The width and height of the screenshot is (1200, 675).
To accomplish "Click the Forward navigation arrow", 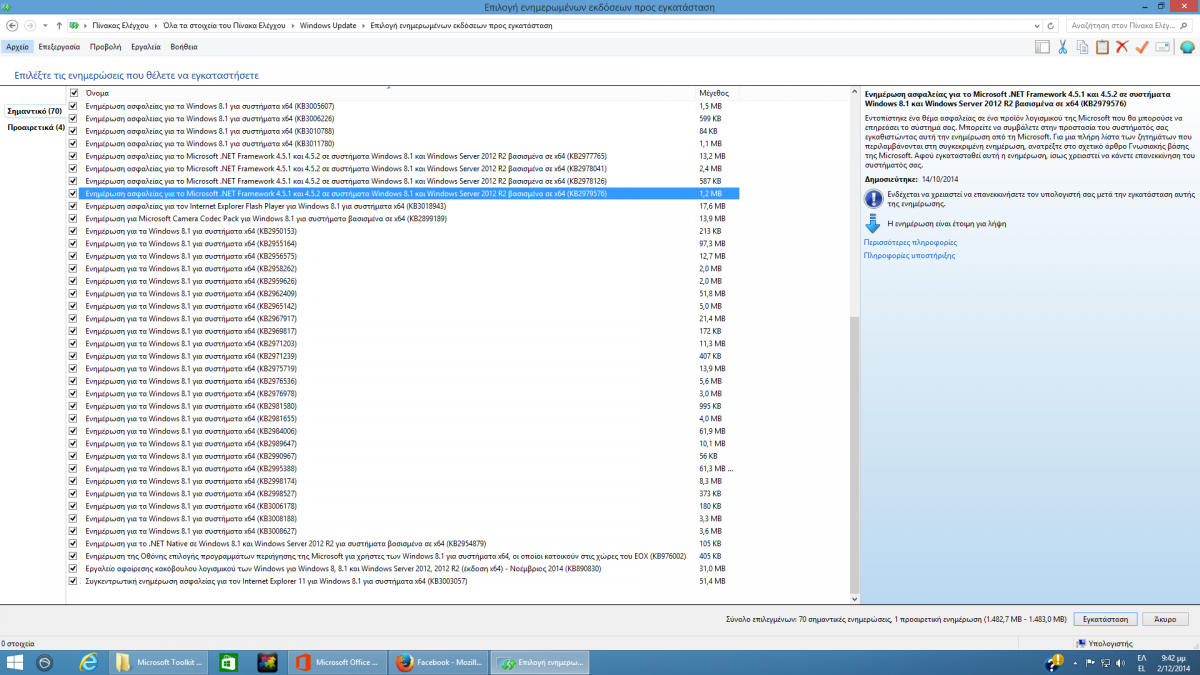I will (x=30, y=24).
